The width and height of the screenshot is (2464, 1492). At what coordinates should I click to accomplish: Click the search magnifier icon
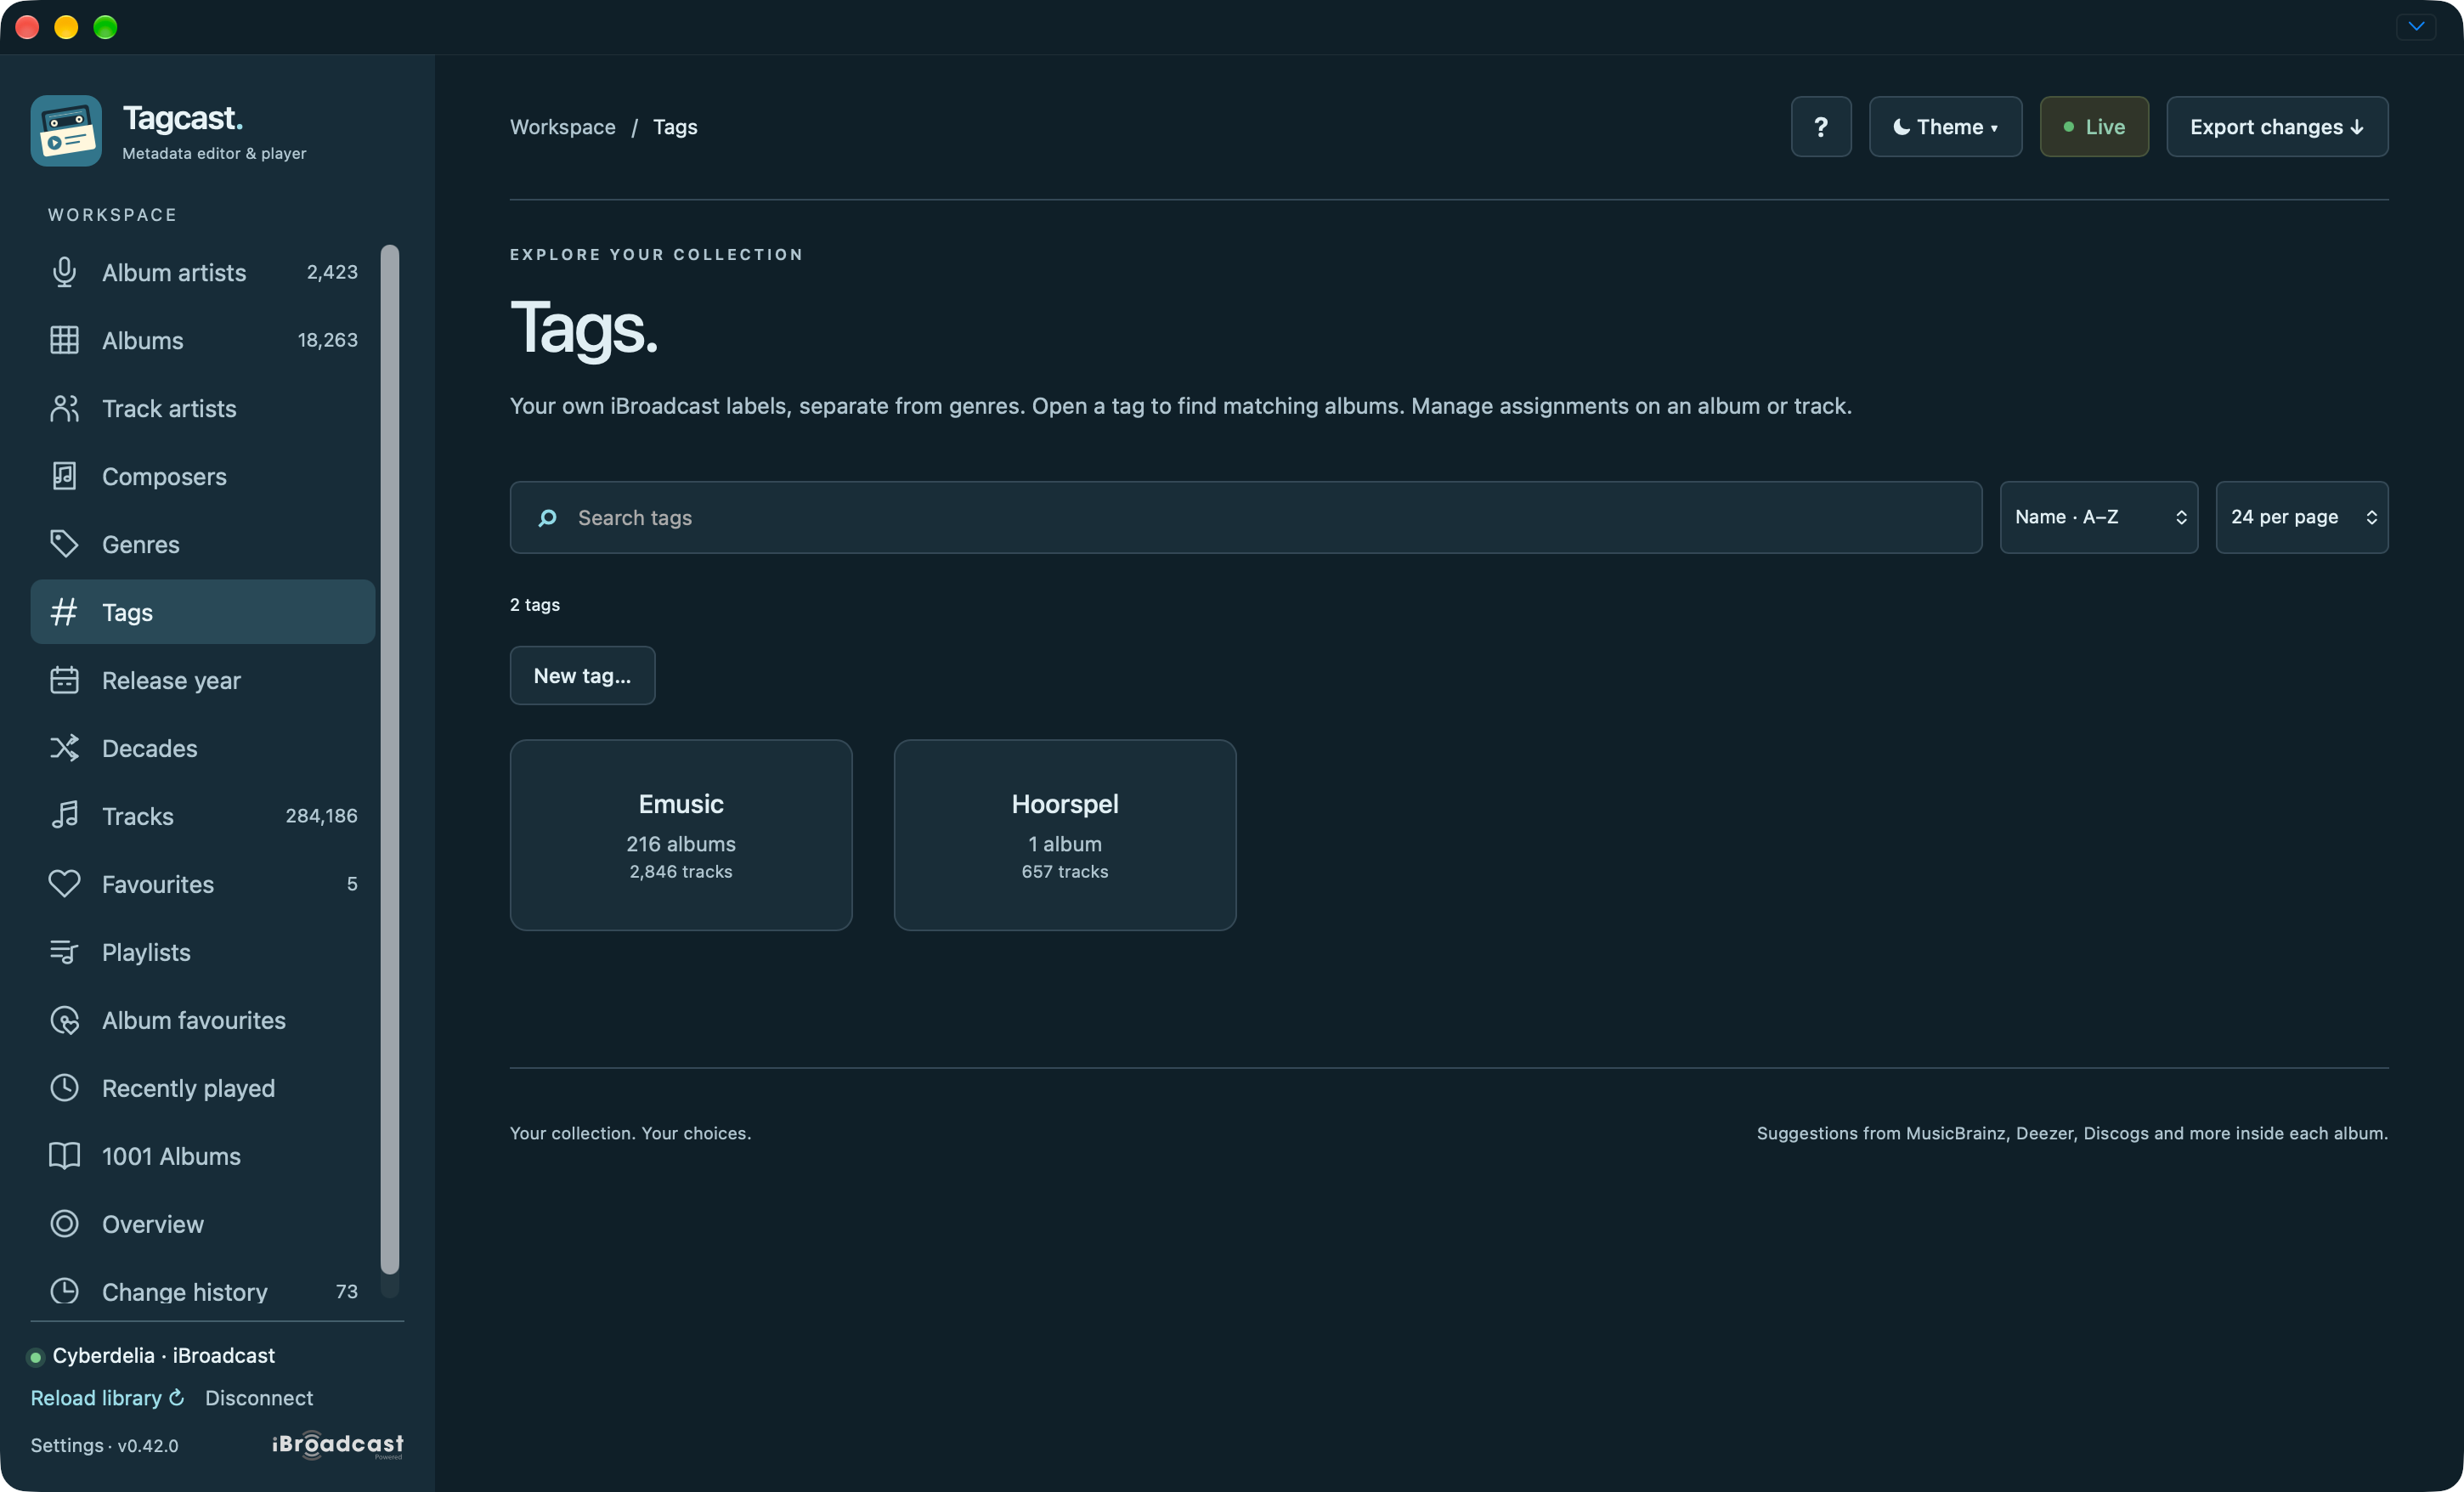coord(547,518)
